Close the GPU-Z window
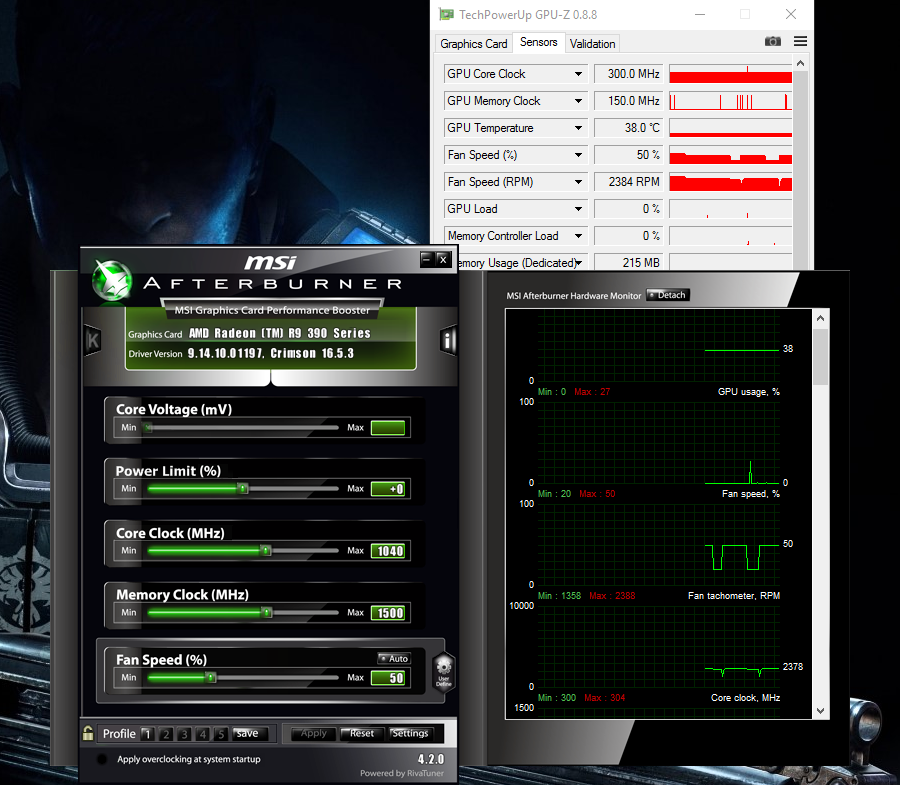 [791, 14]
